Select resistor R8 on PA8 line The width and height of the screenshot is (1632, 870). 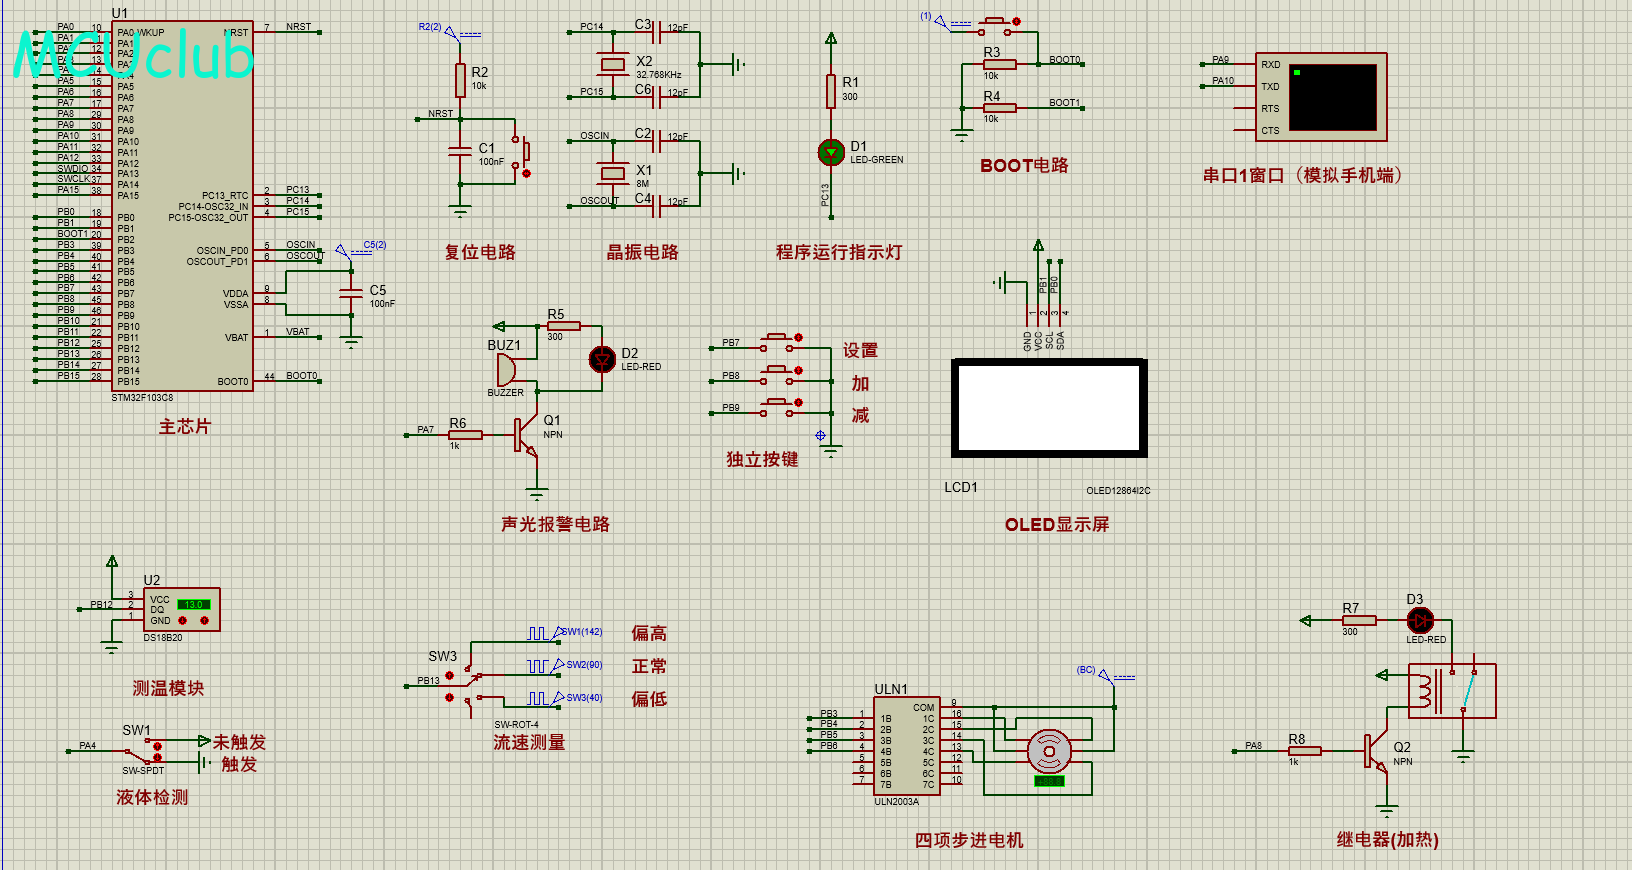pyautogui.click(x=1304, y=750)
